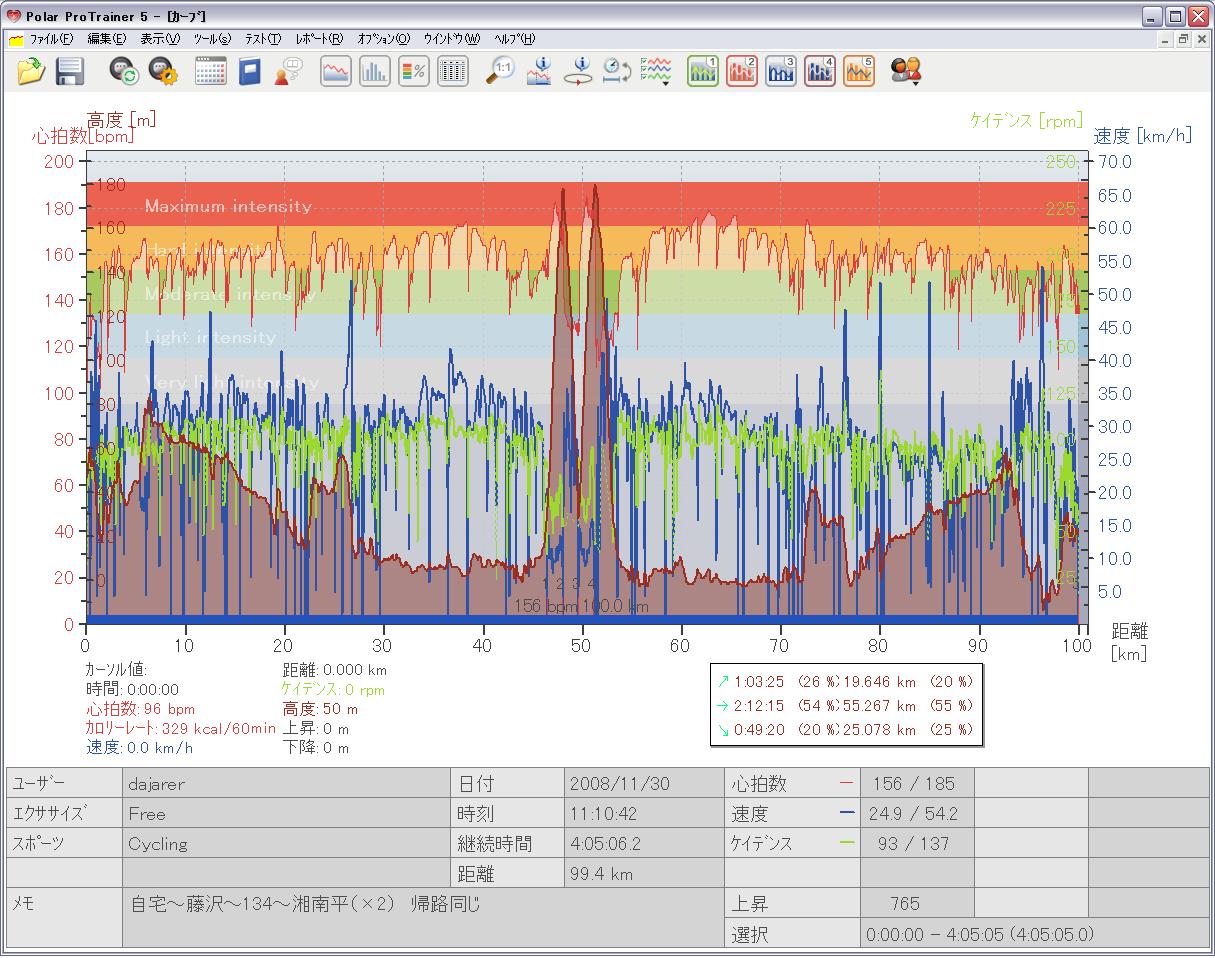Select the red graph preset 2 icon
The height and width of the screenshot is (958, 1215).
(742, 71)
